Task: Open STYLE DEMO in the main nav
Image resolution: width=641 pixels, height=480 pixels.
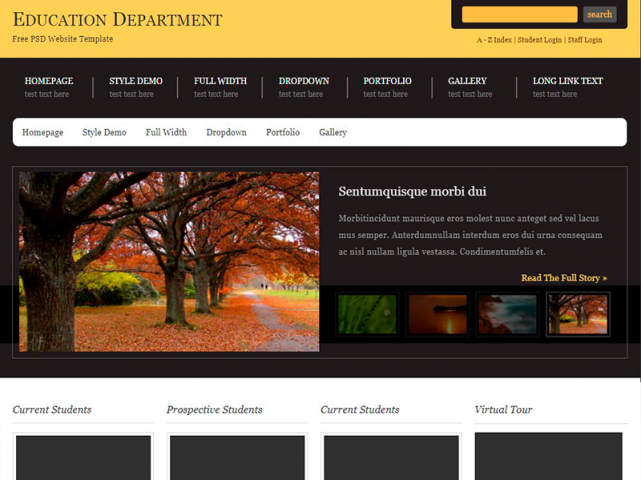Action: pos(136,81)
